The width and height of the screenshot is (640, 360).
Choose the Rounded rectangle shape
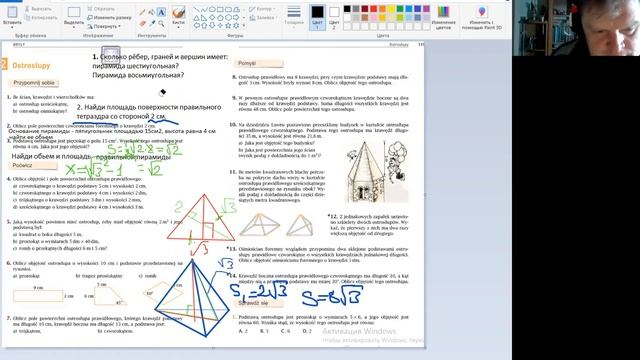click(x=228, y=9)
